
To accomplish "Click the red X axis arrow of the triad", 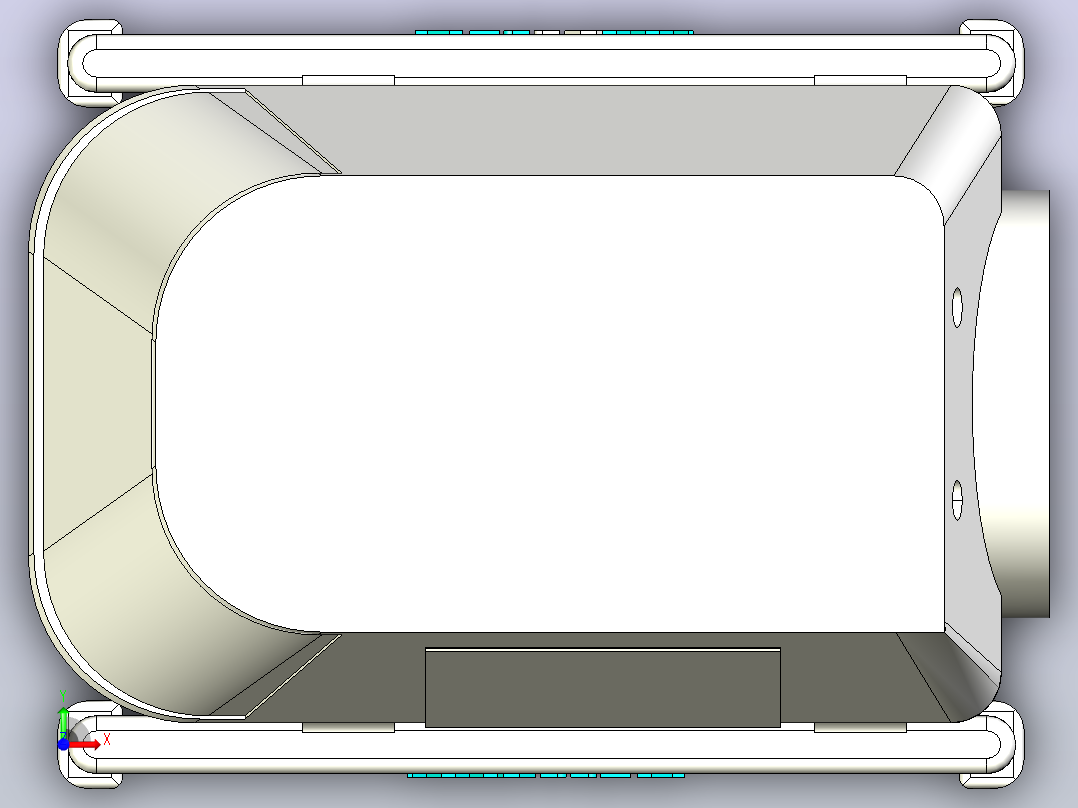I will (x=85, y=745).
